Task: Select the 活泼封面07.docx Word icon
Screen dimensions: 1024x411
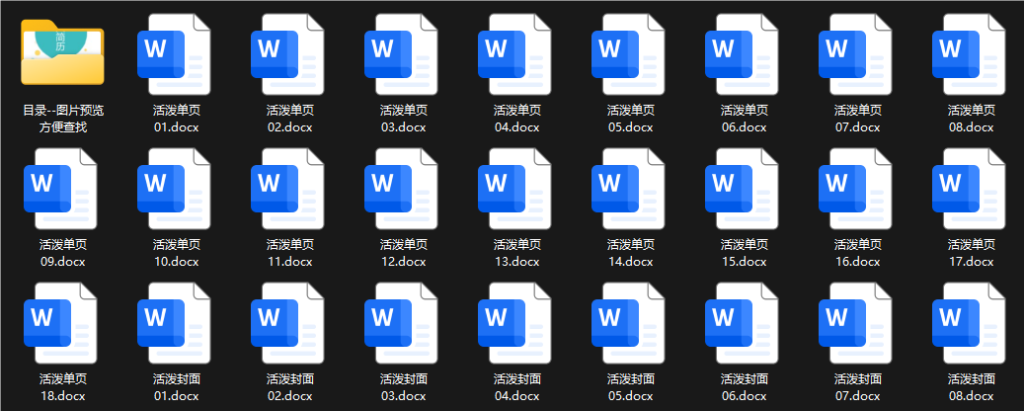Action: click(856, 323)
